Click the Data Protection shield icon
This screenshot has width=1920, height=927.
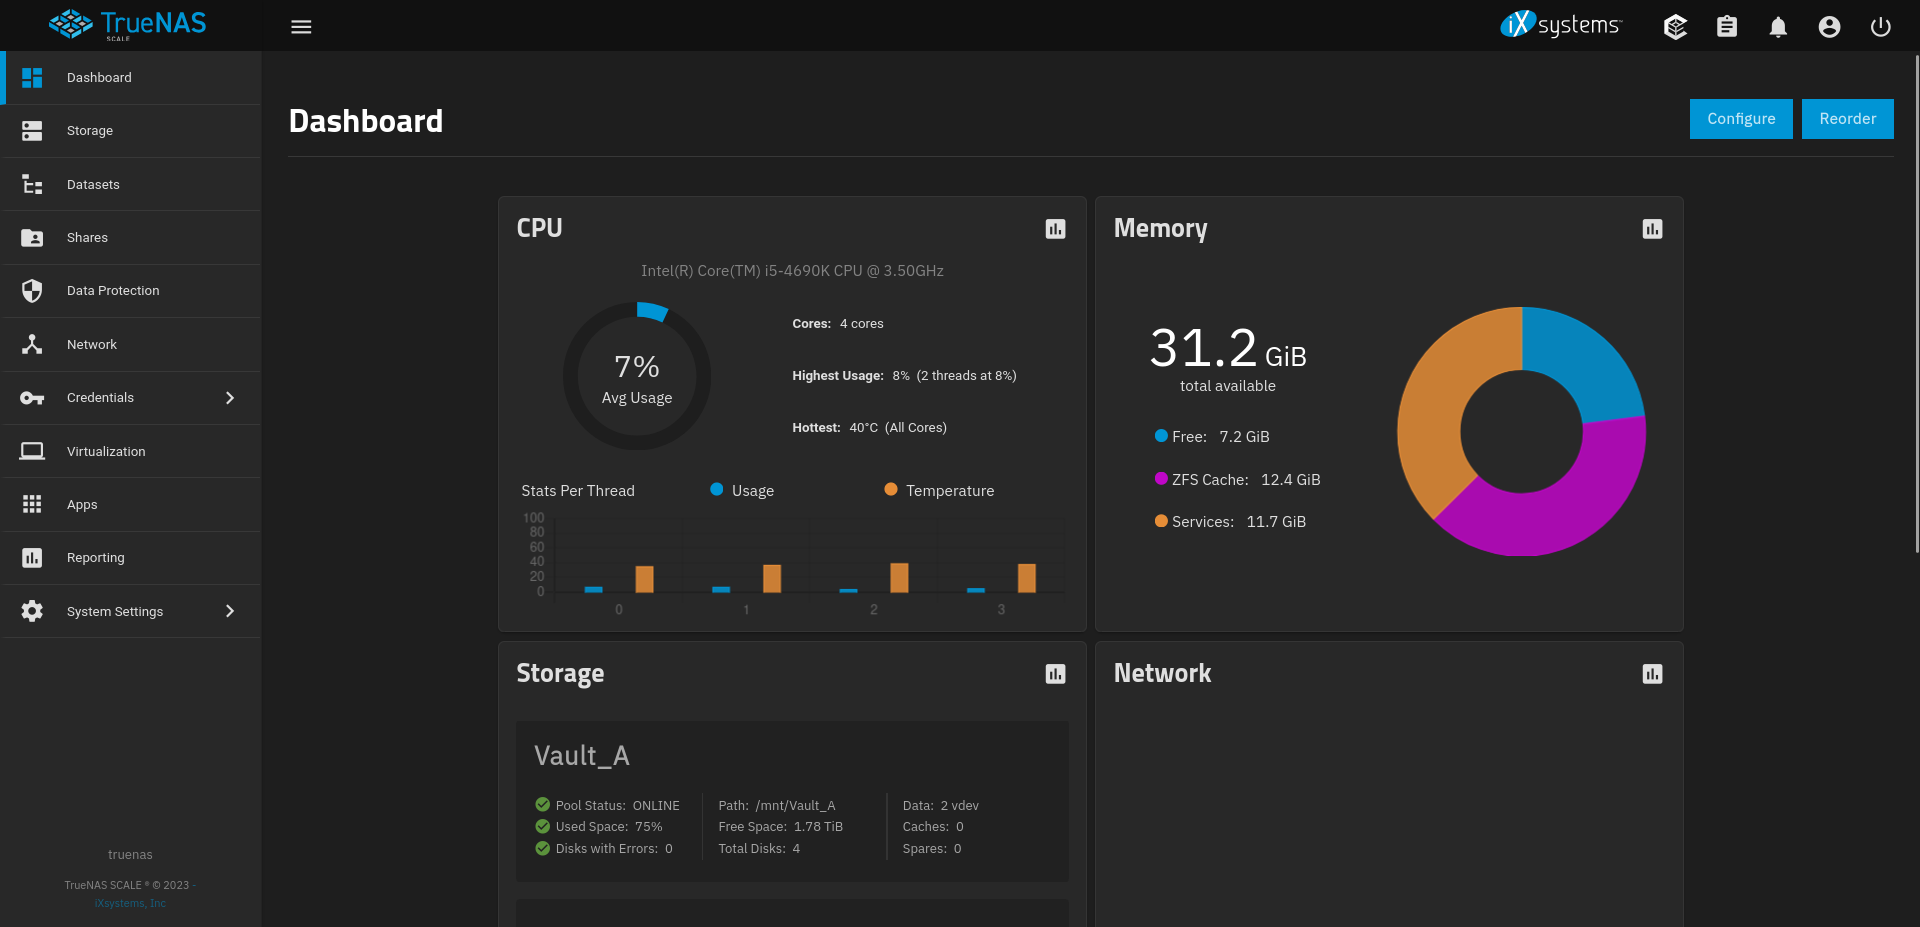[x=32, y=291]
